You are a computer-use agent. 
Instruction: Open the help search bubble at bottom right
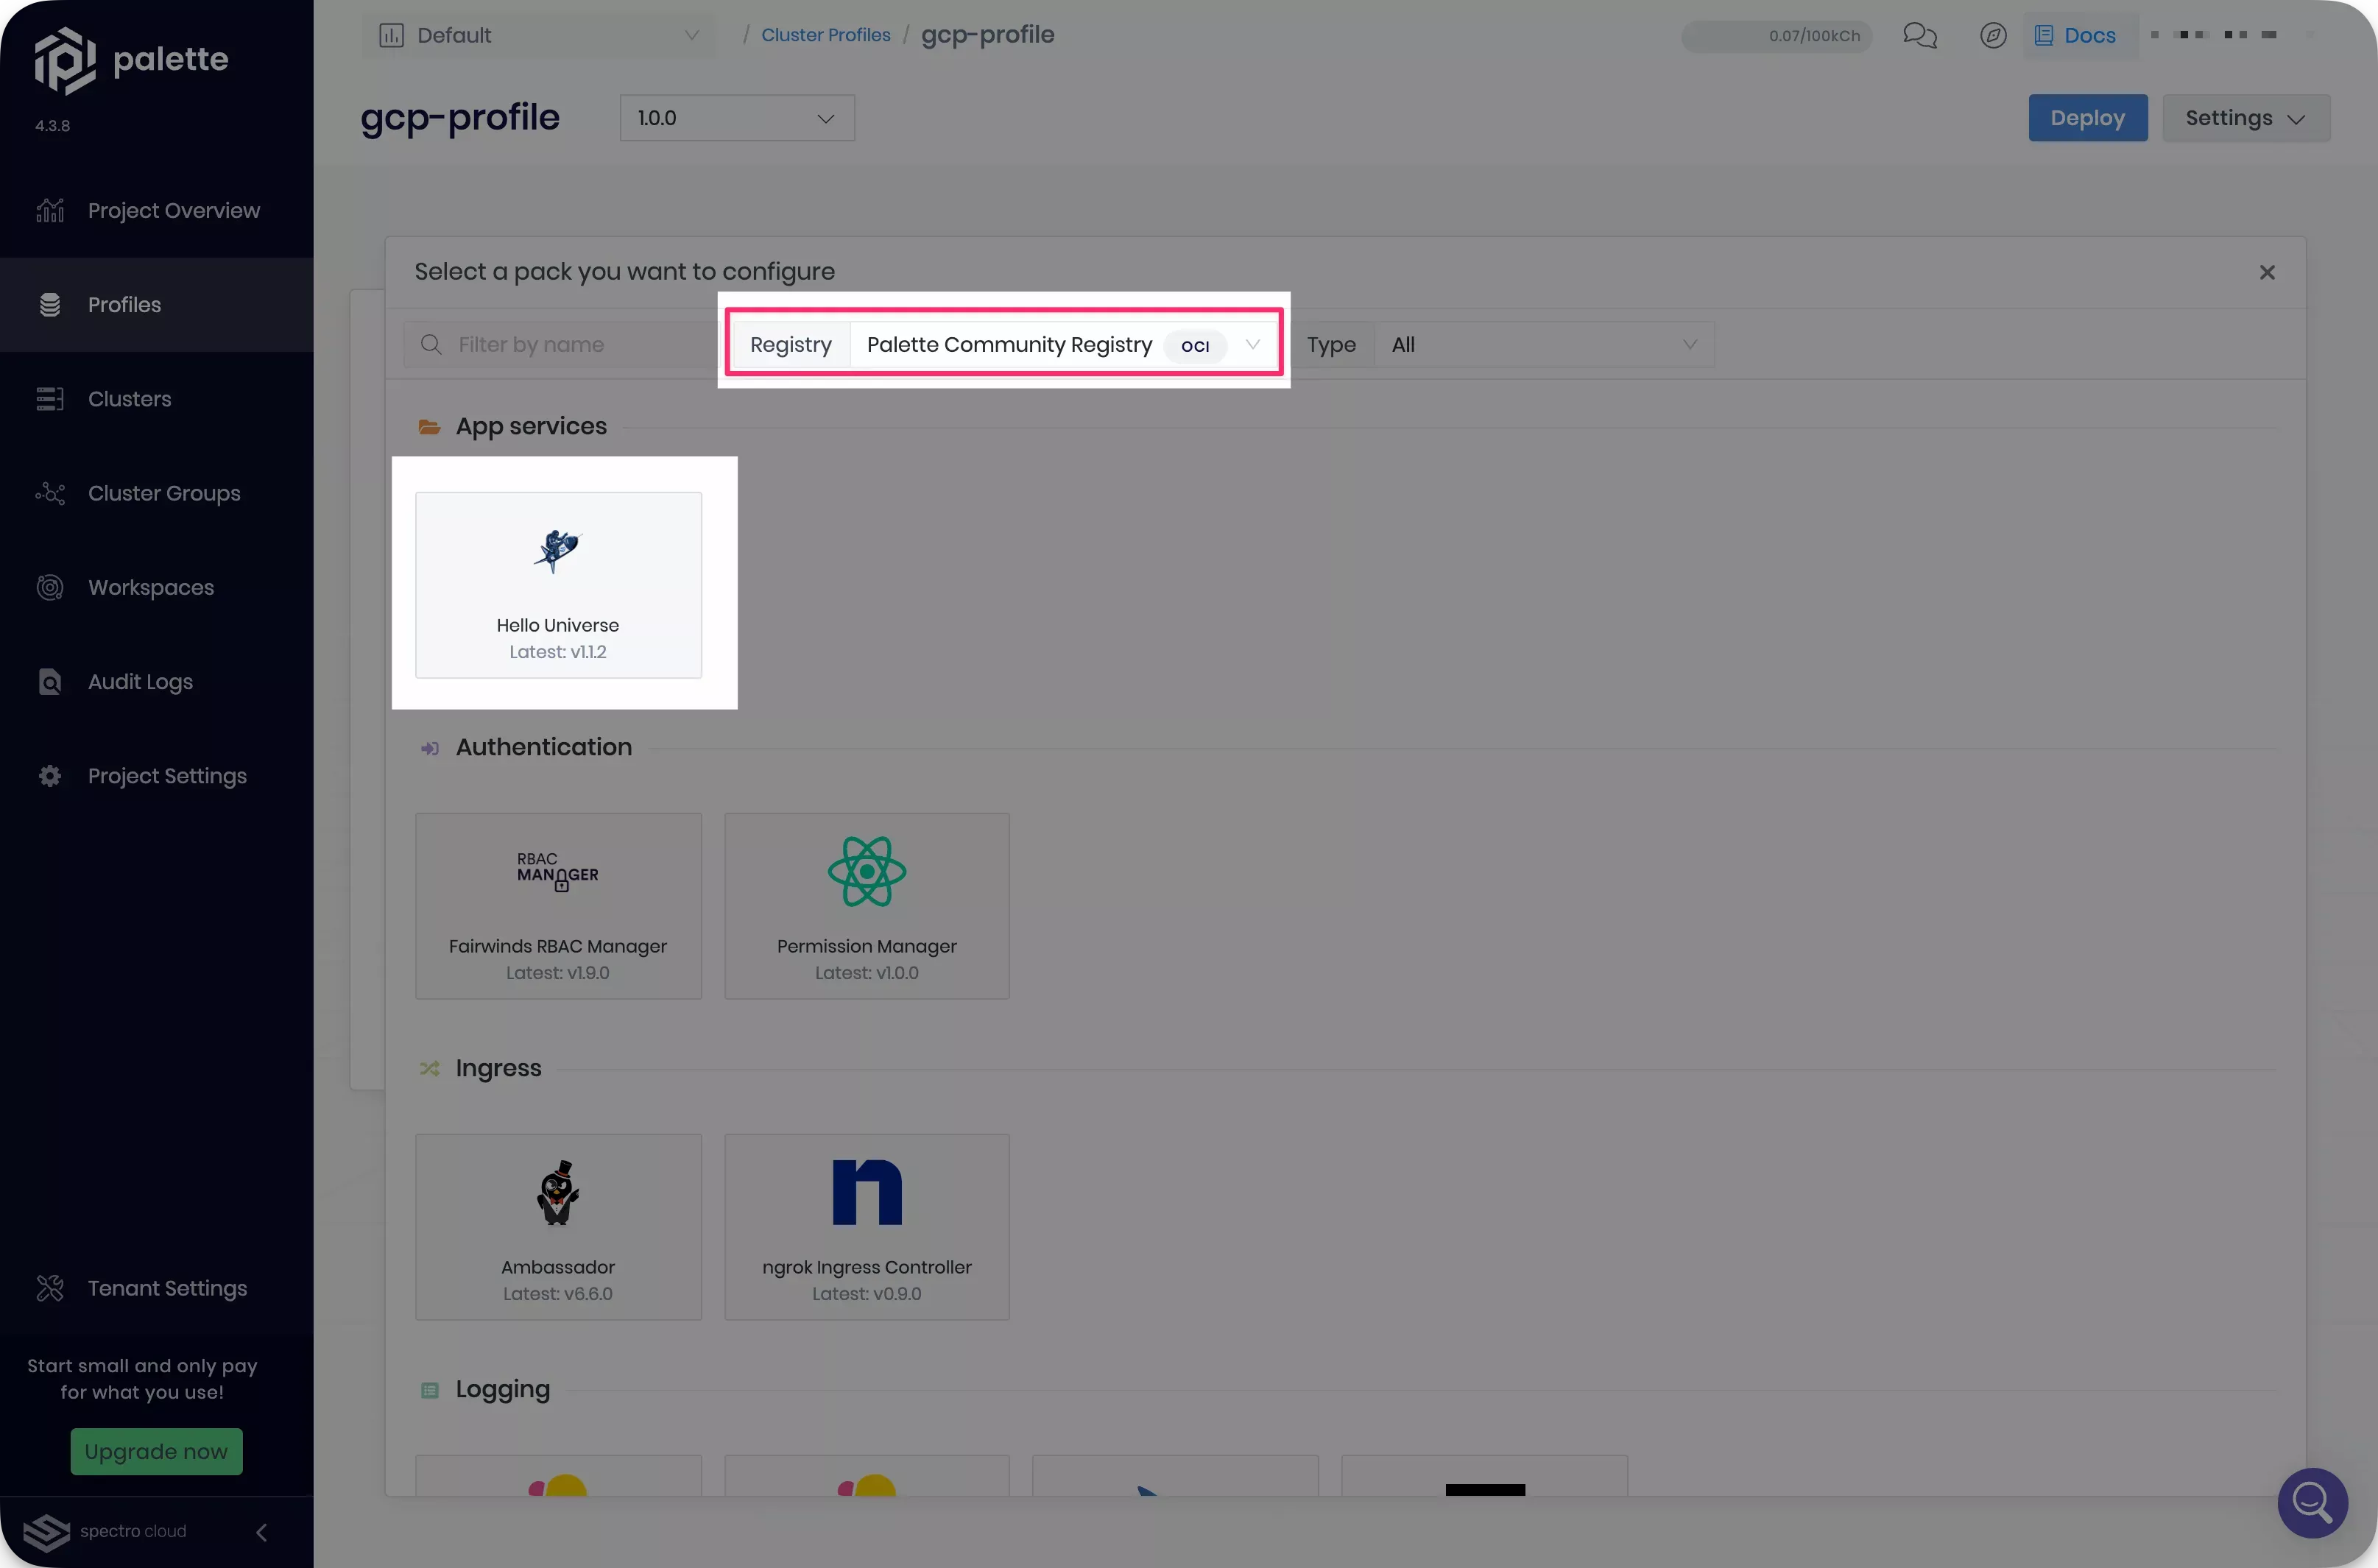2313,1502
